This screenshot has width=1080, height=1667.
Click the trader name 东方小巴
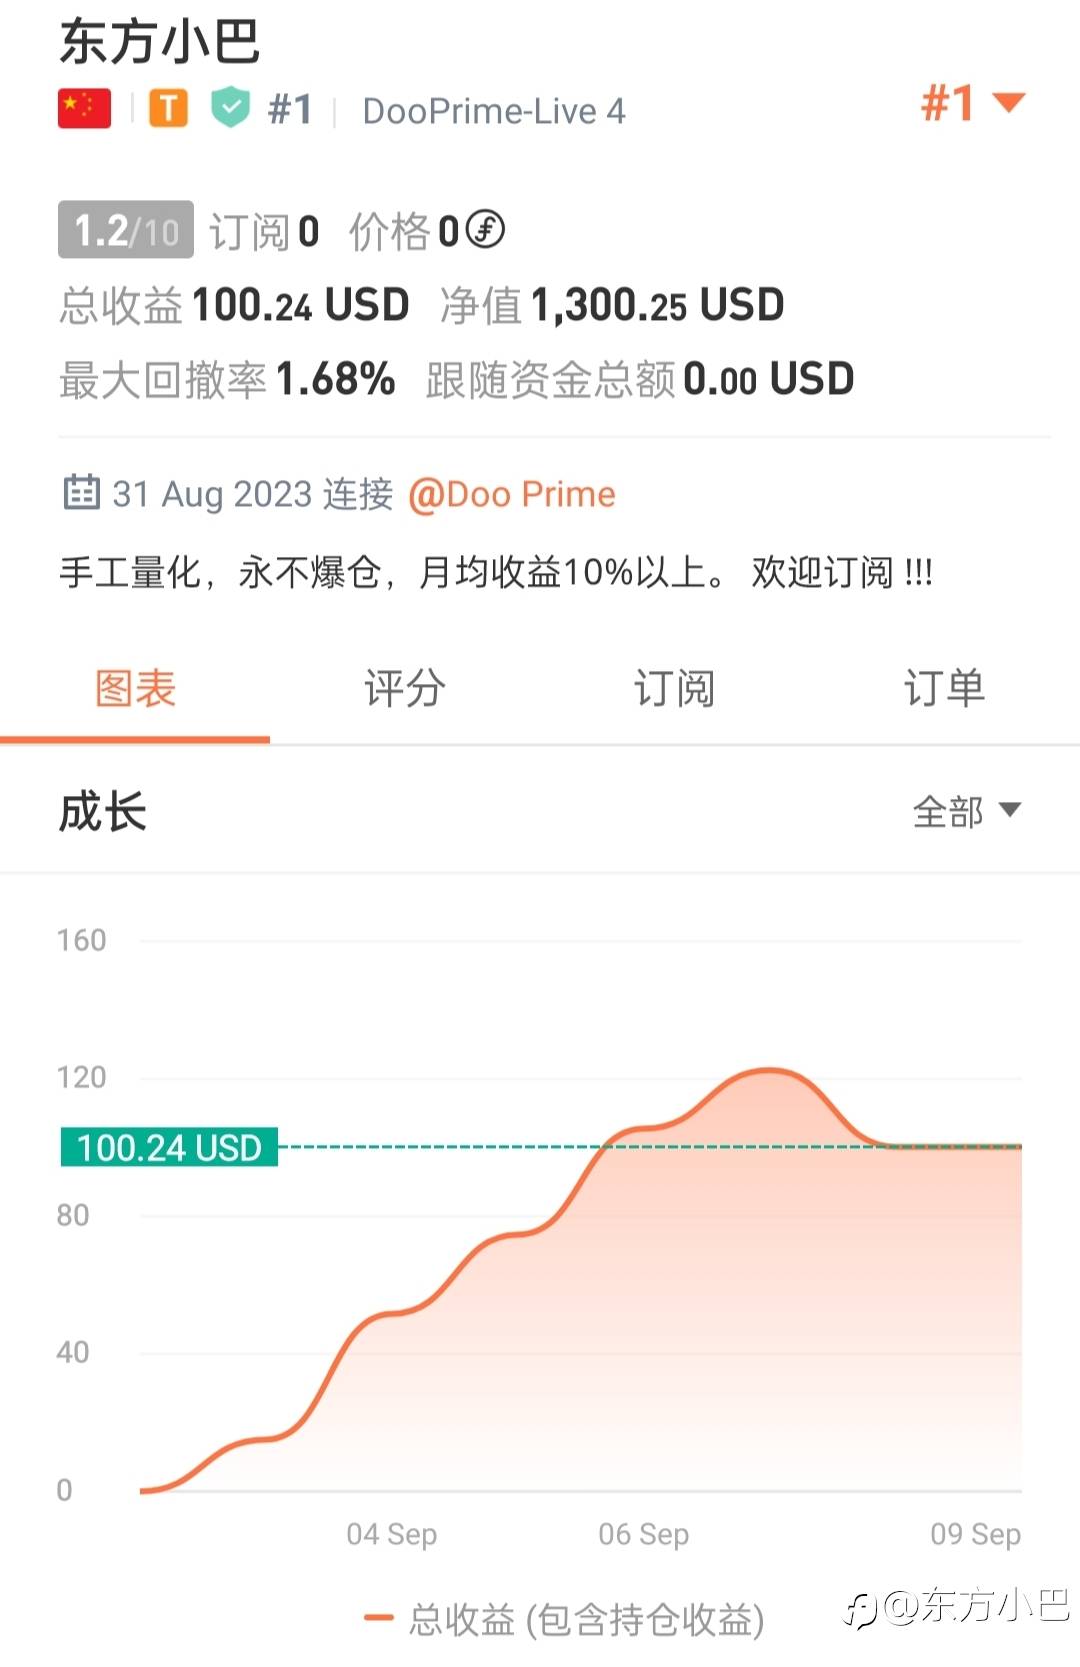[x=160, y=42]
